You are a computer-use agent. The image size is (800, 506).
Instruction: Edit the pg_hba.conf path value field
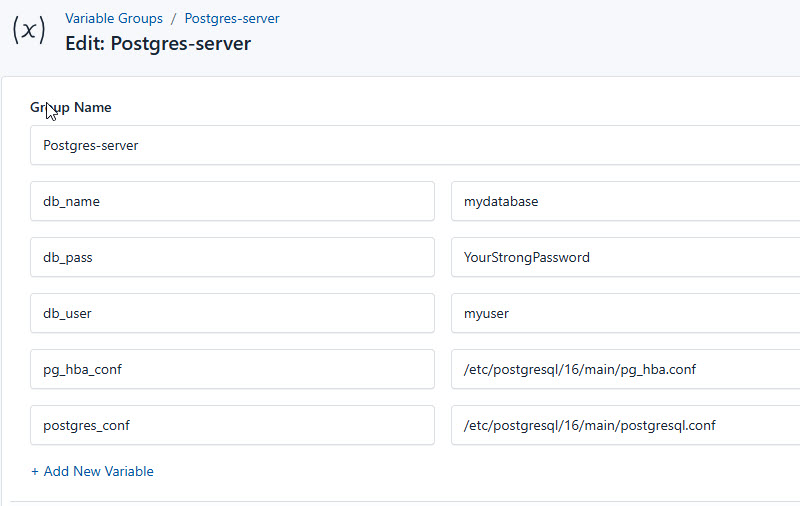click(x=626, y=369)
